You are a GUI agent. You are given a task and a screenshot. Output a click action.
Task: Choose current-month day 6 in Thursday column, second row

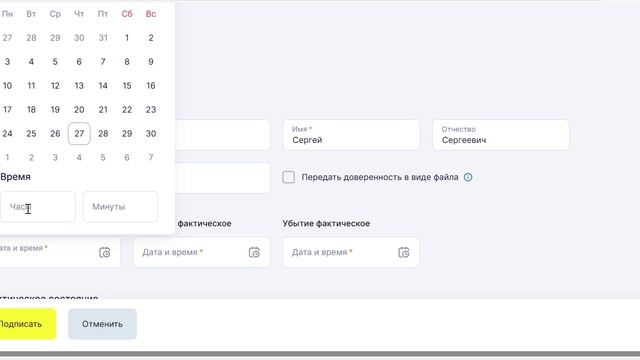(79, 62)
